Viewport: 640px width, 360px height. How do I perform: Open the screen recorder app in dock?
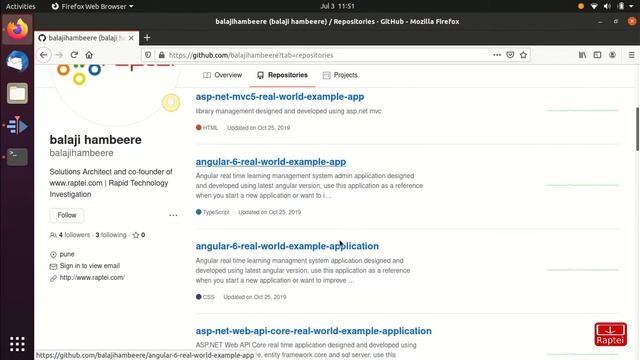pyautogui.click(x=17, y=125)
